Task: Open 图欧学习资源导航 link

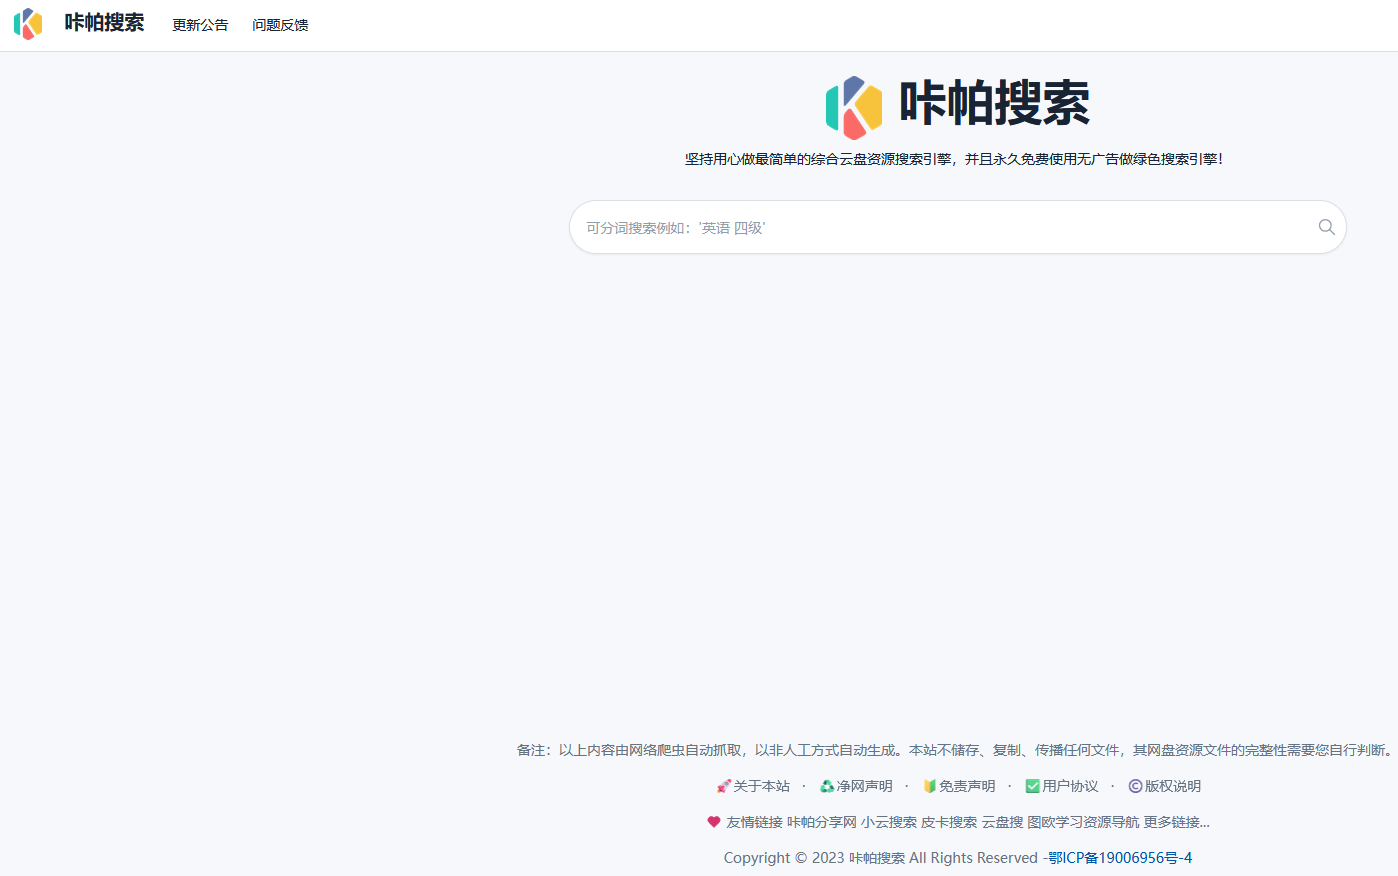Action: click(x=1083, y=822)
